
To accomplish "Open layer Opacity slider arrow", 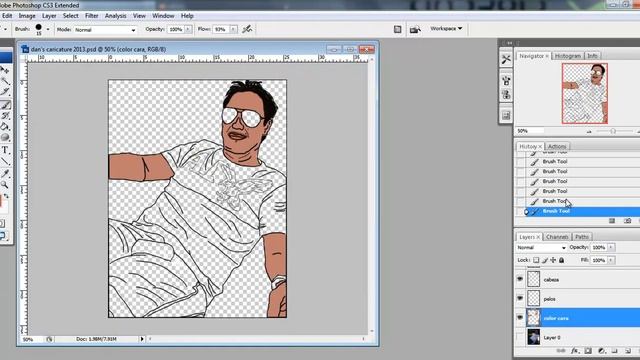I will [611, 247].
